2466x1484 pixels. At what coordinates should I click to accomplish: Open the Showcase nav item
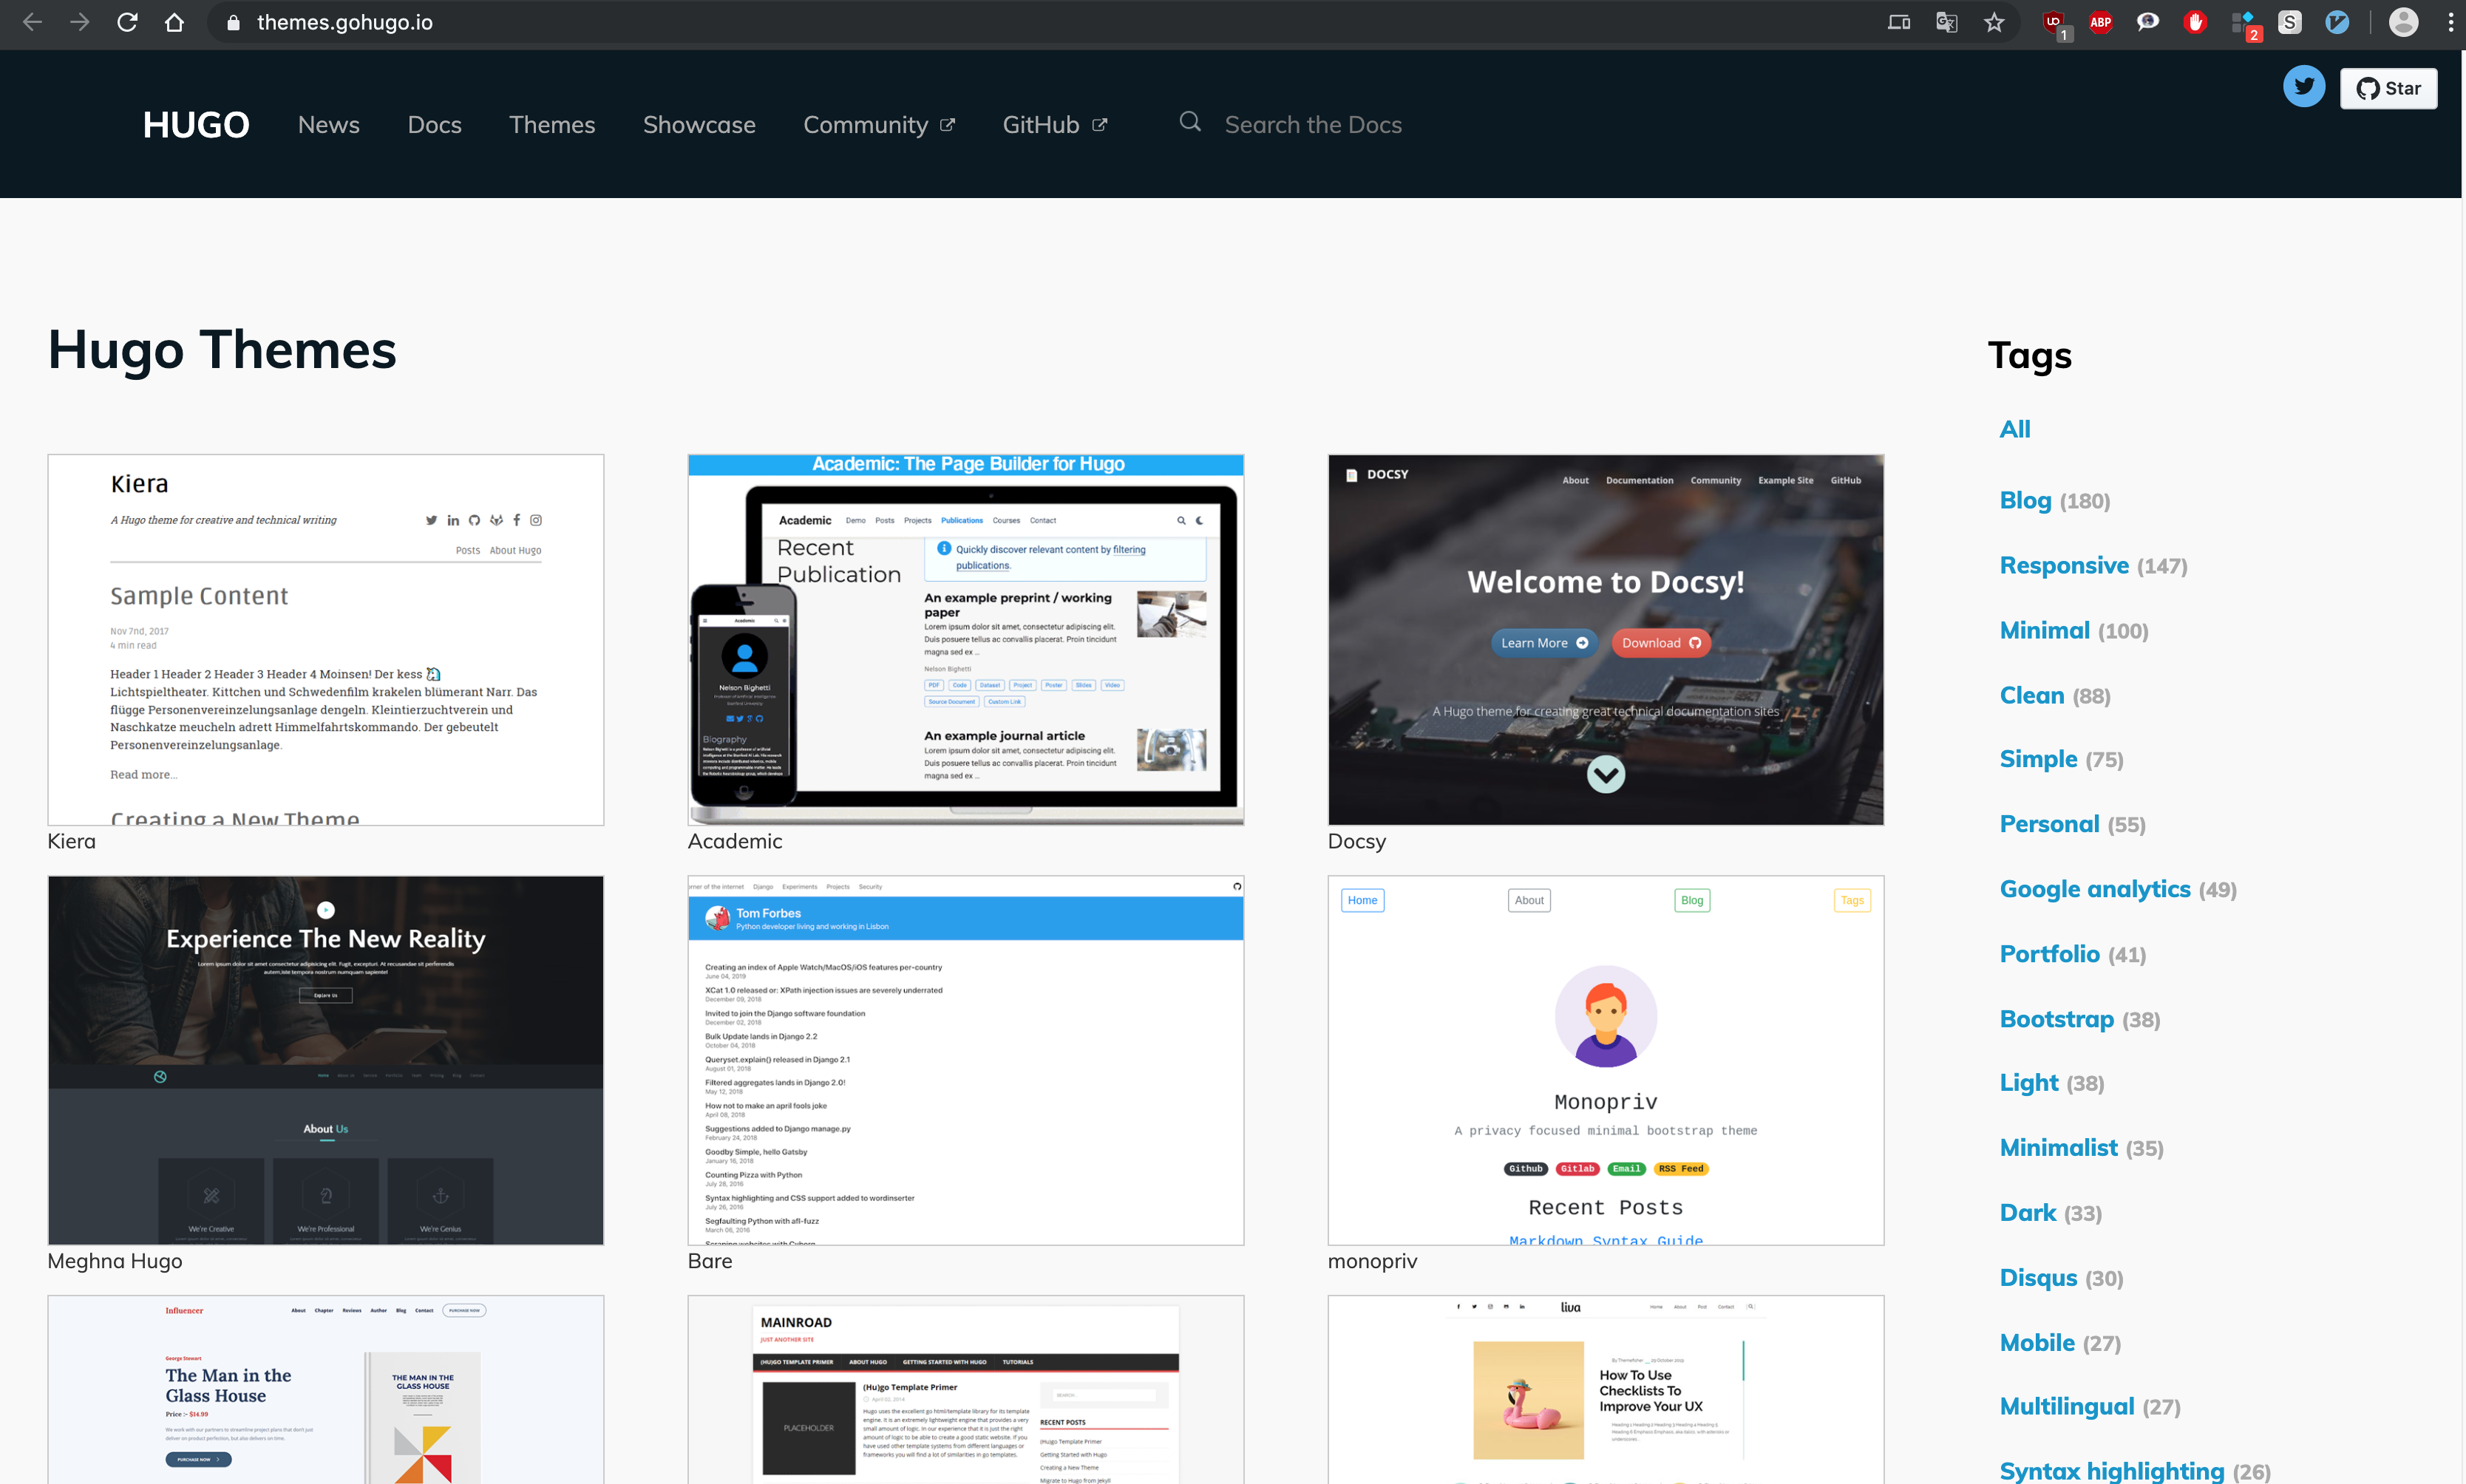[699, 125]
